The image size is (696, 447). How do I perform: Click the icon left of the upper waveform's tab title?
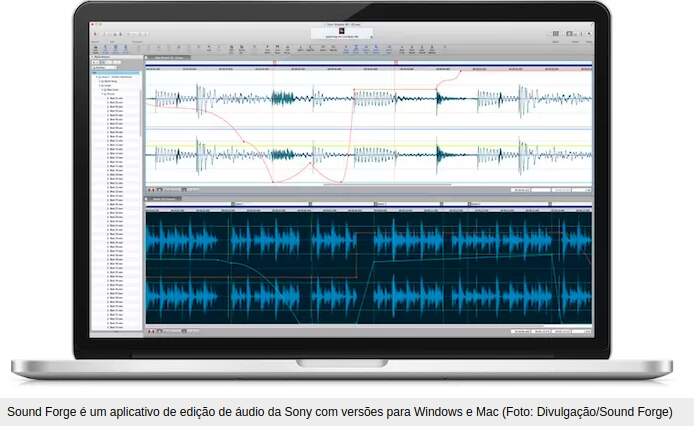[x=148, y=57]
